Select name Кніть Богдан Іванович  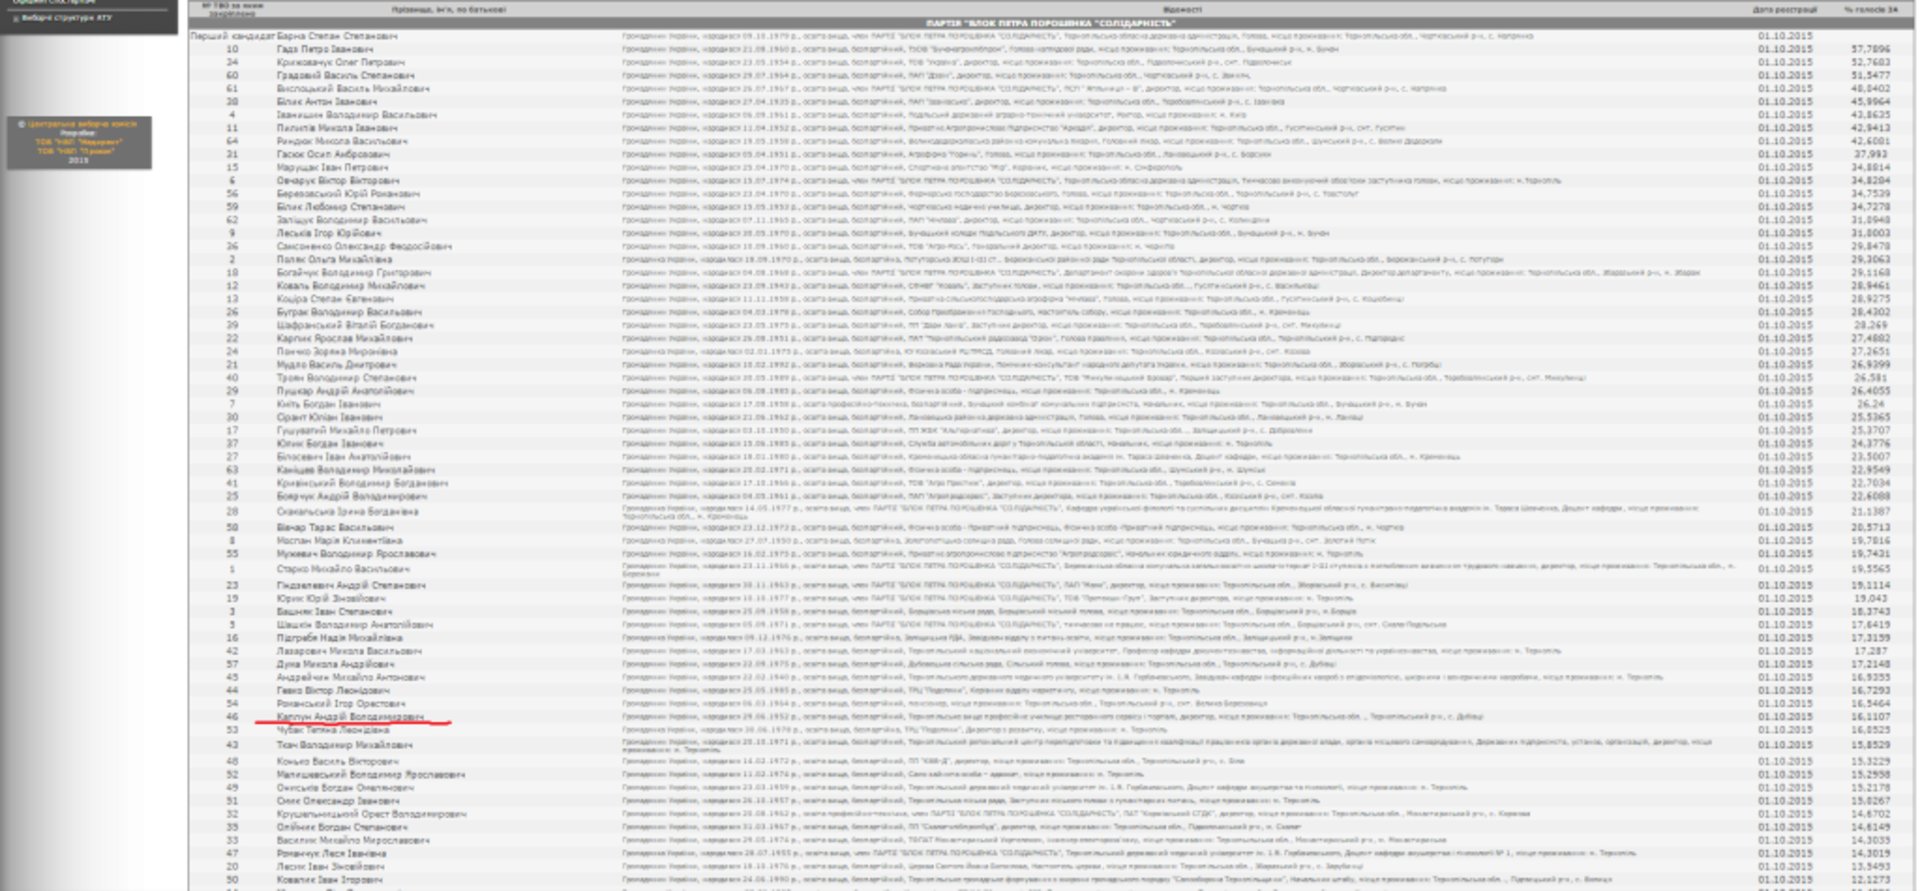tap(329, 404)
